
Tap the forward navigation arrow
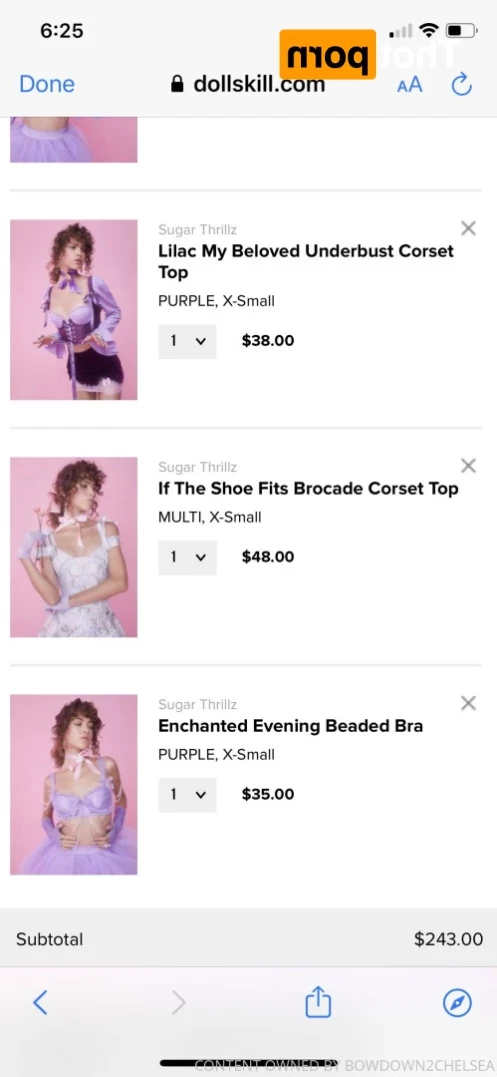(x=179, y=1003)
